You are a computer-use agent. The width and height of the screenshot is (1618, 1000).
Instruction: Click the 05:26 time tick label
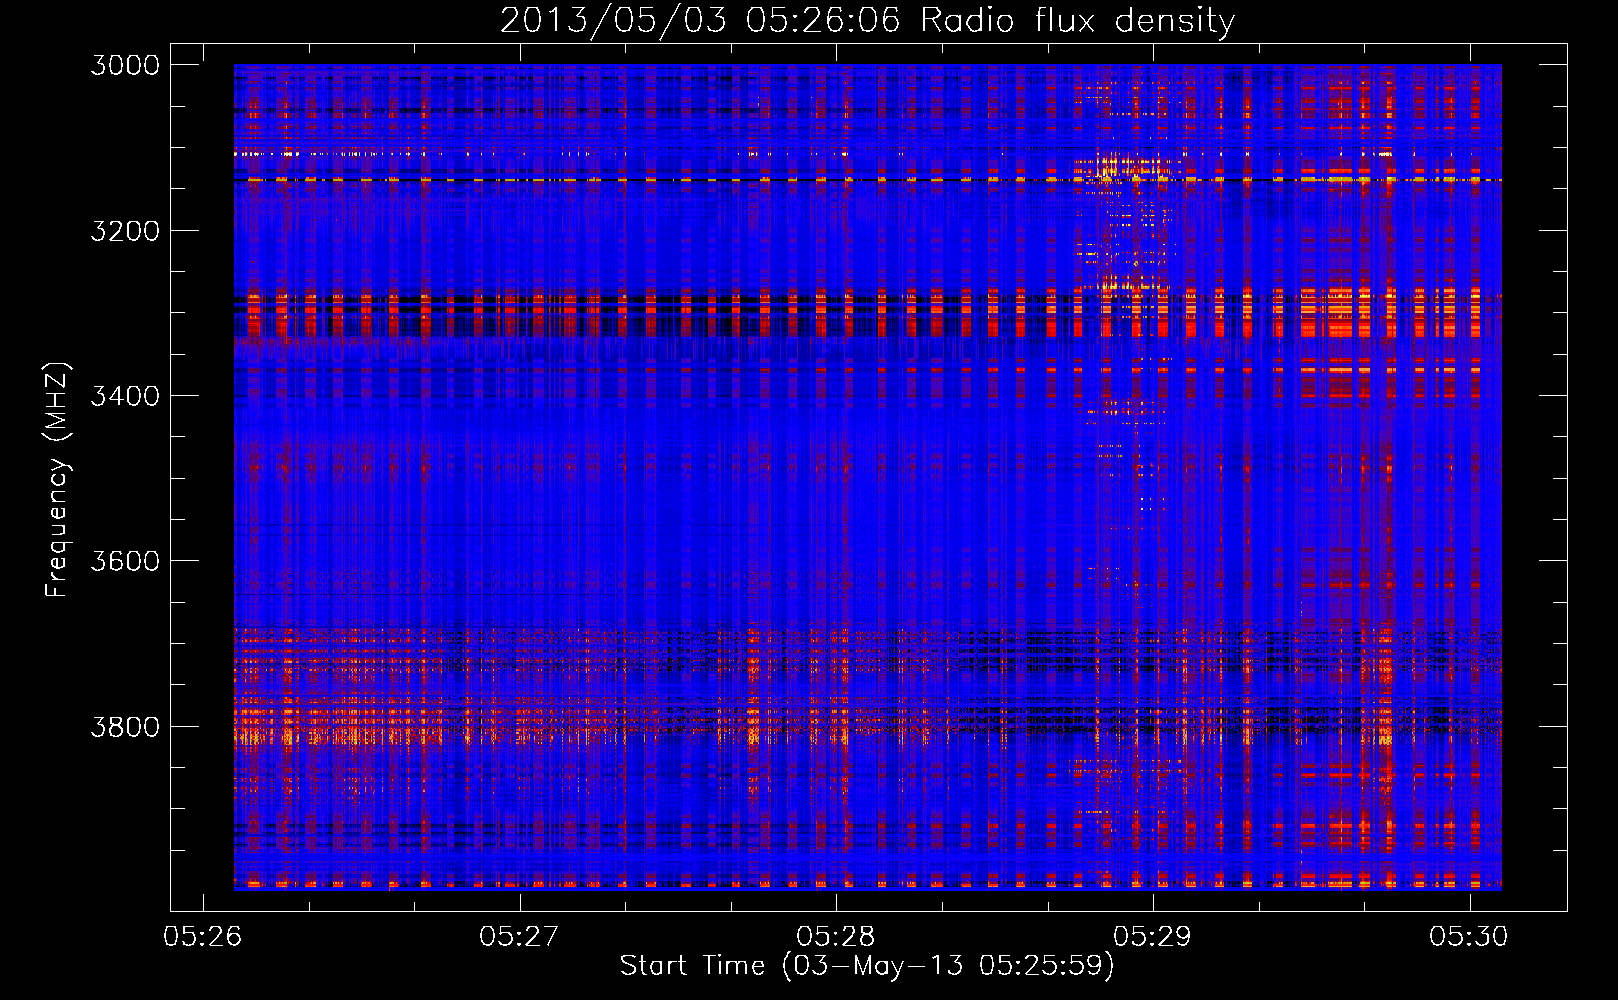(203, 936)
